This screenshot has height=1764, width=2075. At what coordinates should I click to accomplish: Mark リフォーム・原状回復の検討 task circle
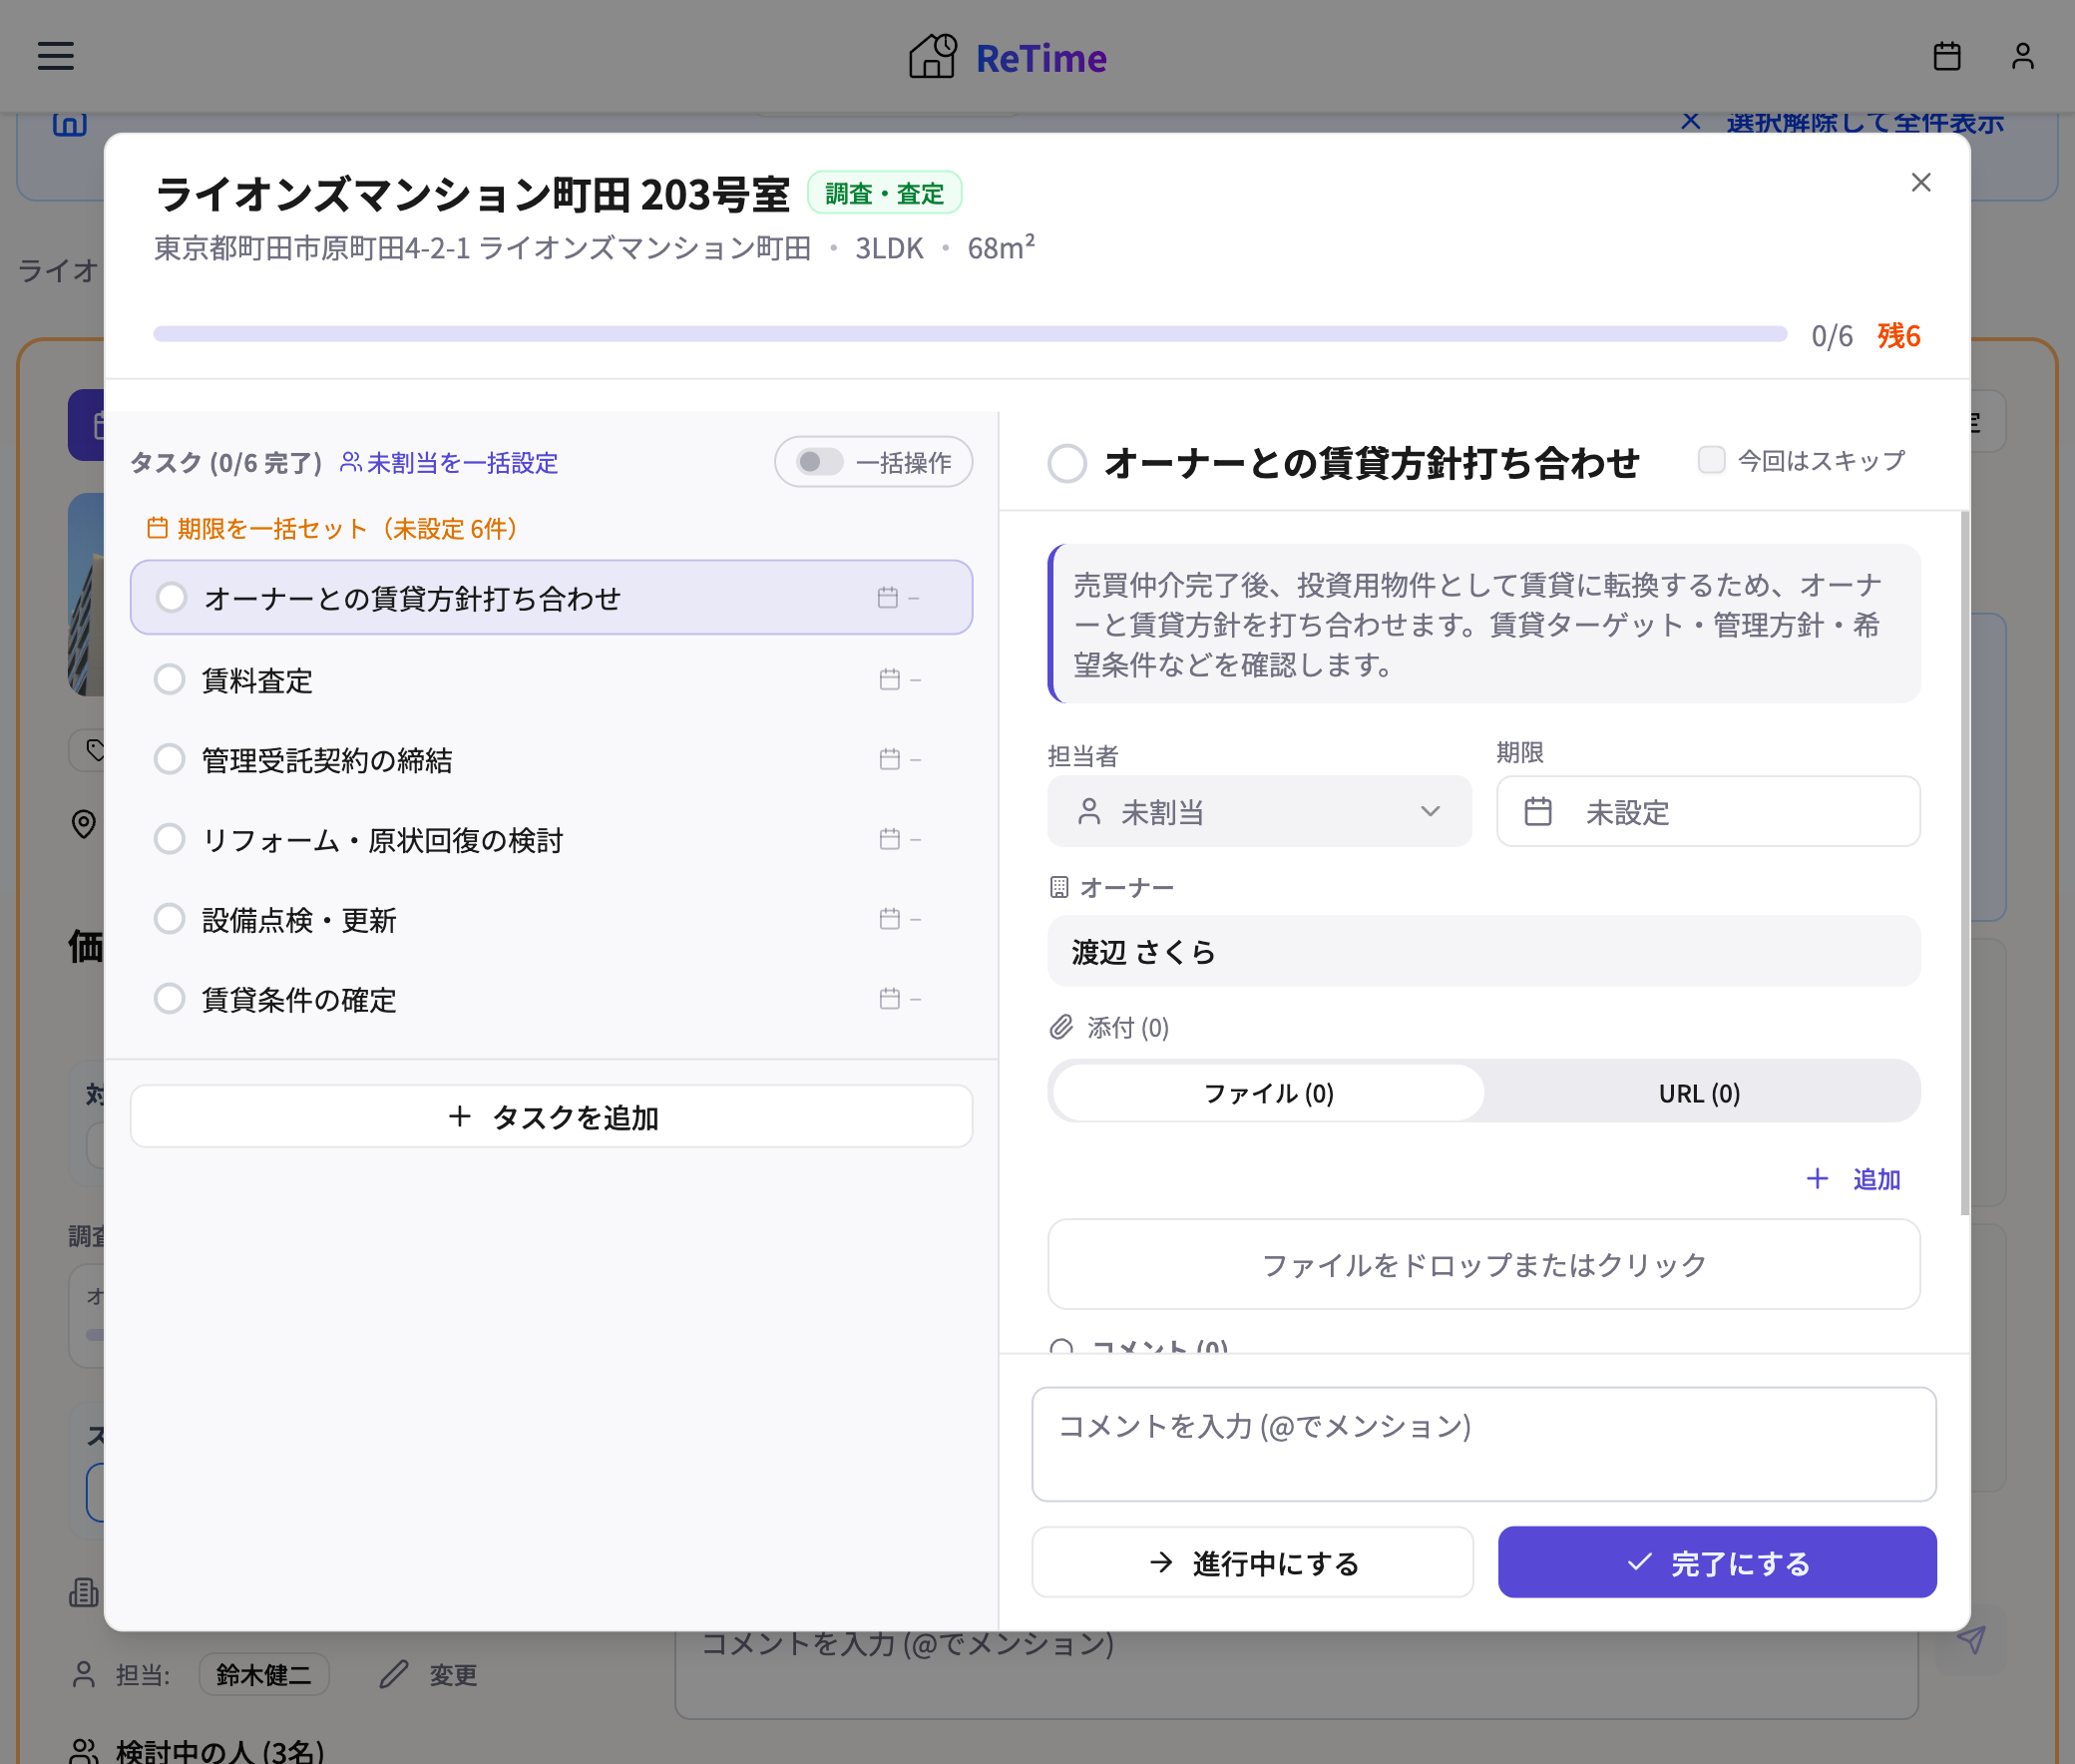click(169, 839)
